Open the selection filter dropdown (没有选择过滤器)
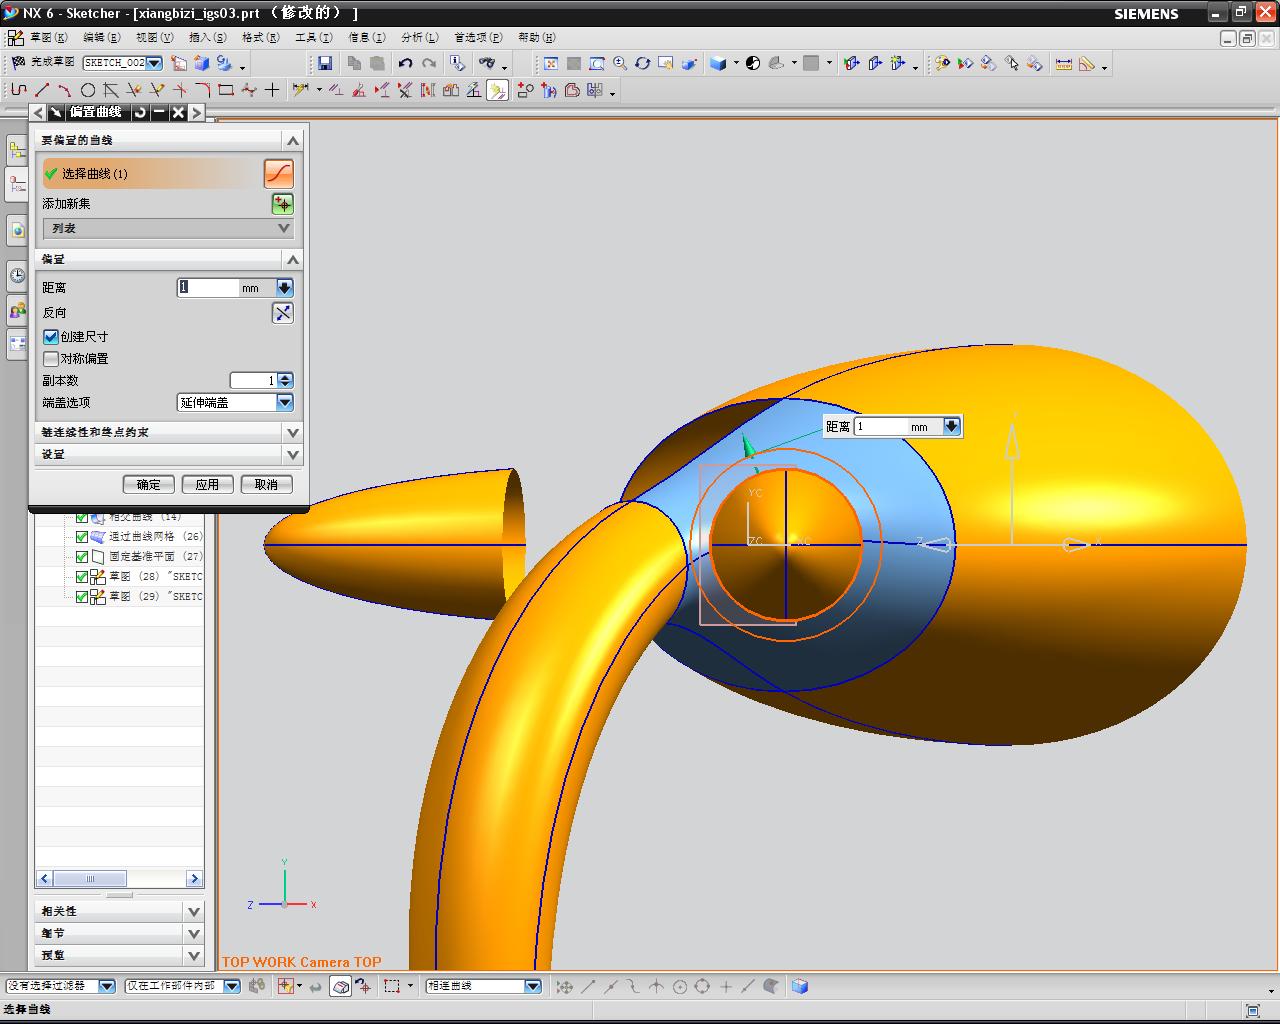The image size is (1280, 1024). click(107, 987)
